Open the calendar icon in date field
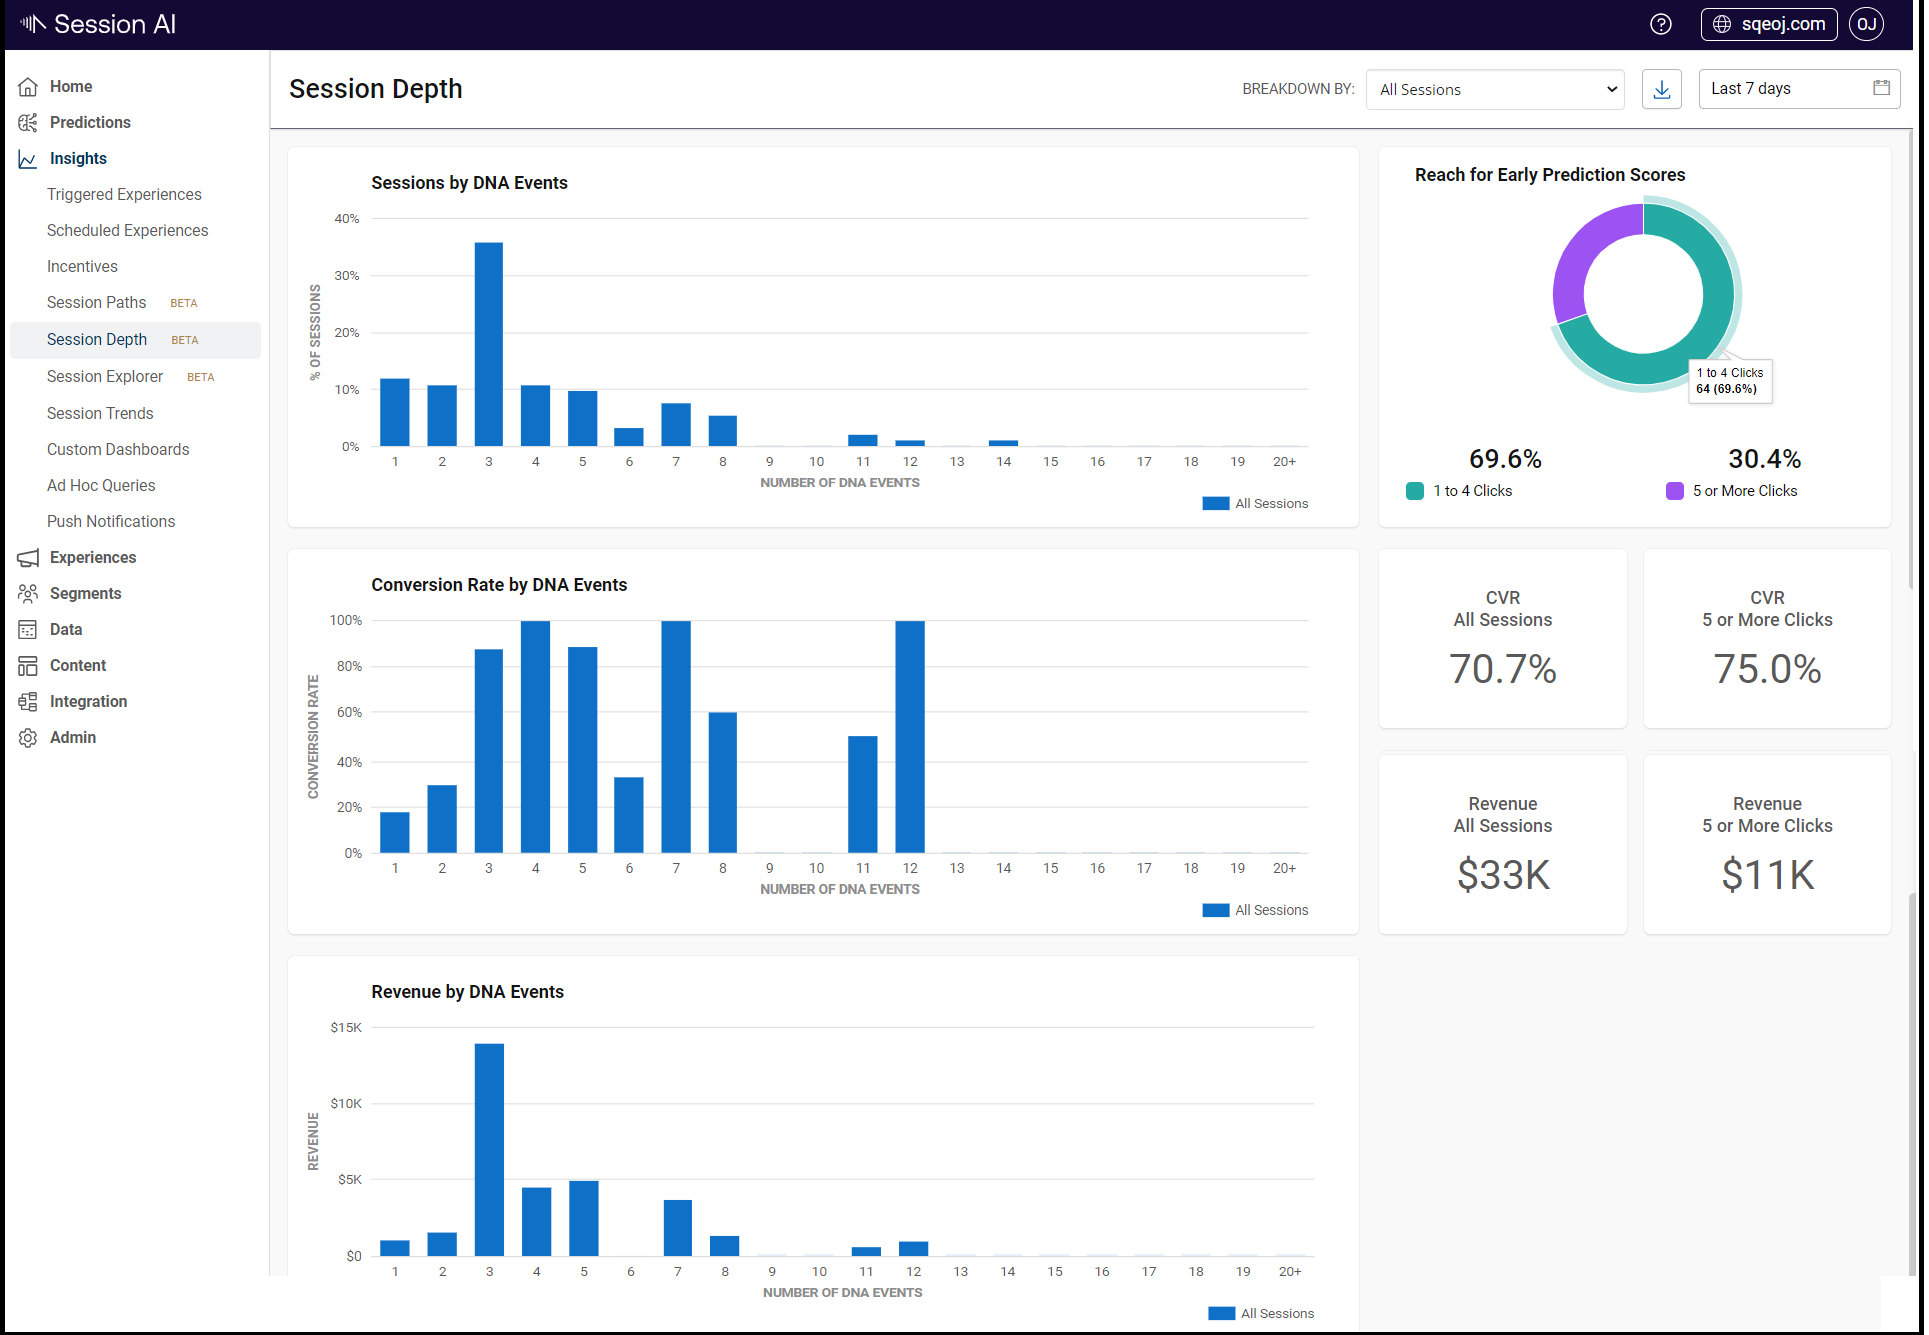Viewport: 1929px width, 1335px height. [1881, 88]
